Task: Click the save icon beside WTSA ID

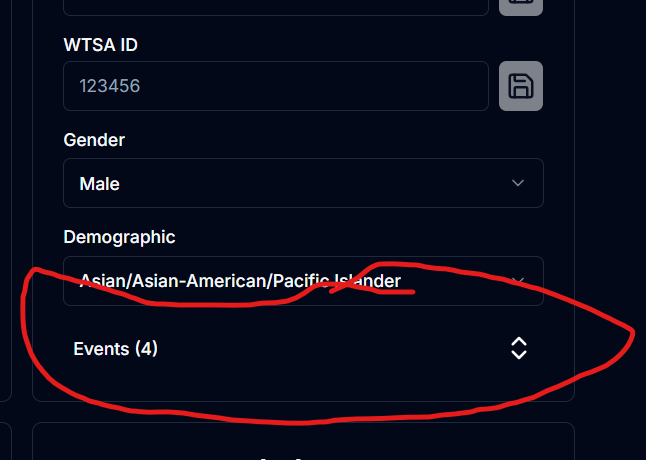Action: (x=521, y=86)
